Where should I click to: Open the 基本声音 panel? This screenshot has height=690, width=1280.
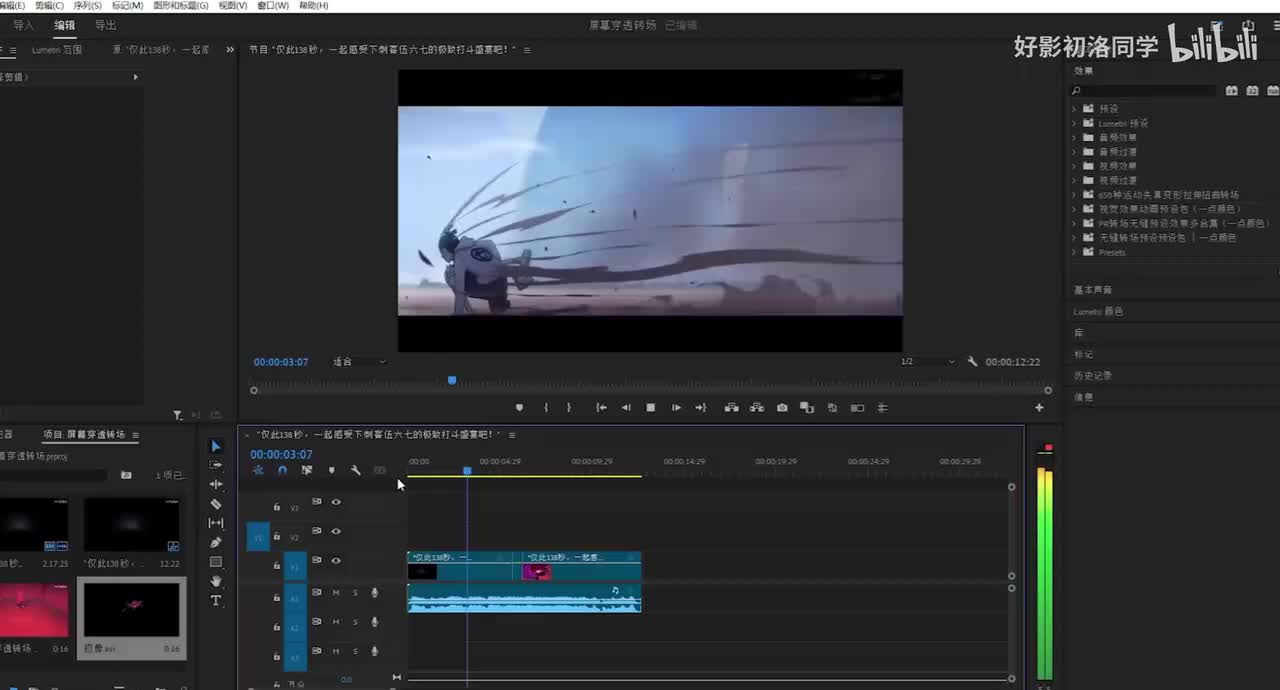(1093, 290)
